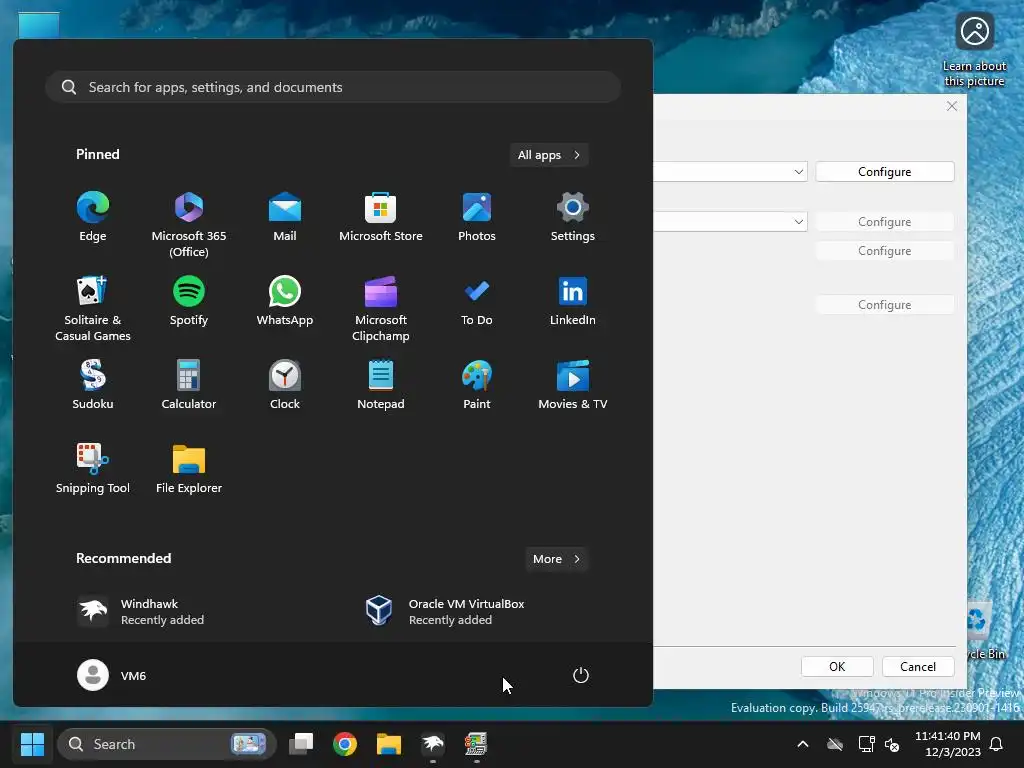The width and height of the screenshot is (1024, 768).
Task: Launch Notepad from pinned apps
Action: (x=381, y=385)
